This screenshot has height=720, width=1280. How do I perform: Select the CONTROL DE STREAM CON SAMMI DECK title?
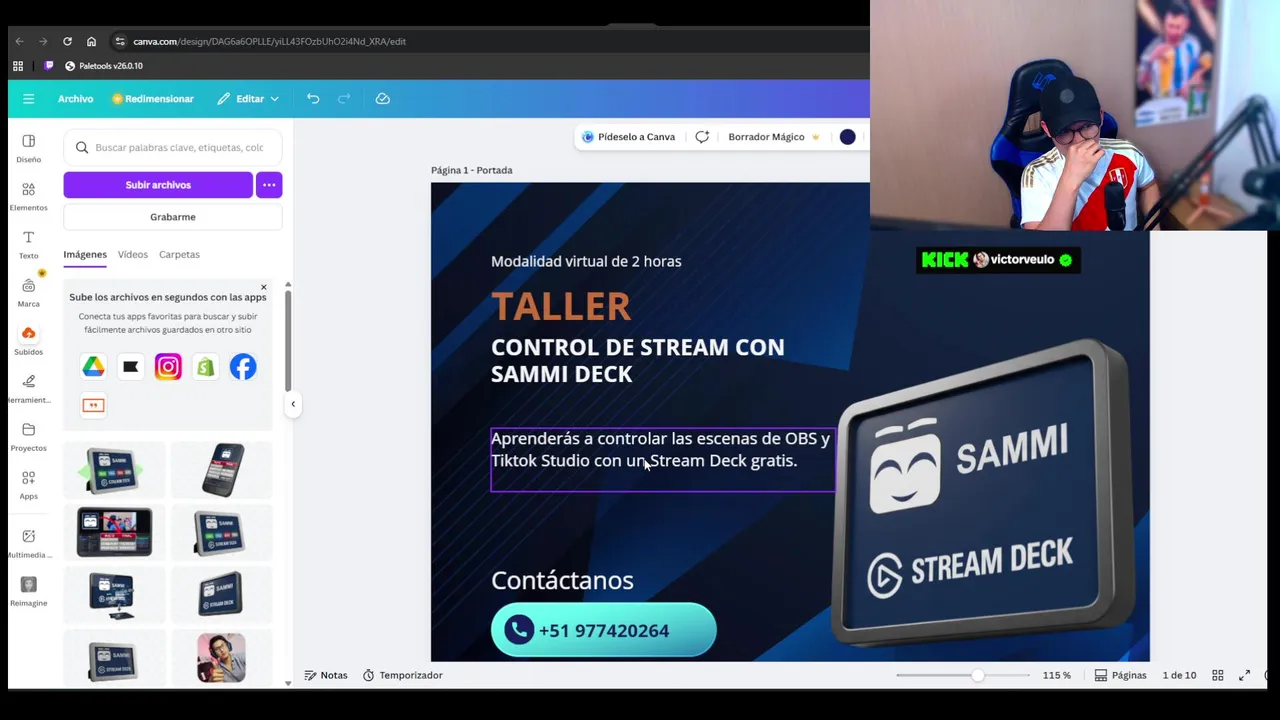tap(638, 360)
